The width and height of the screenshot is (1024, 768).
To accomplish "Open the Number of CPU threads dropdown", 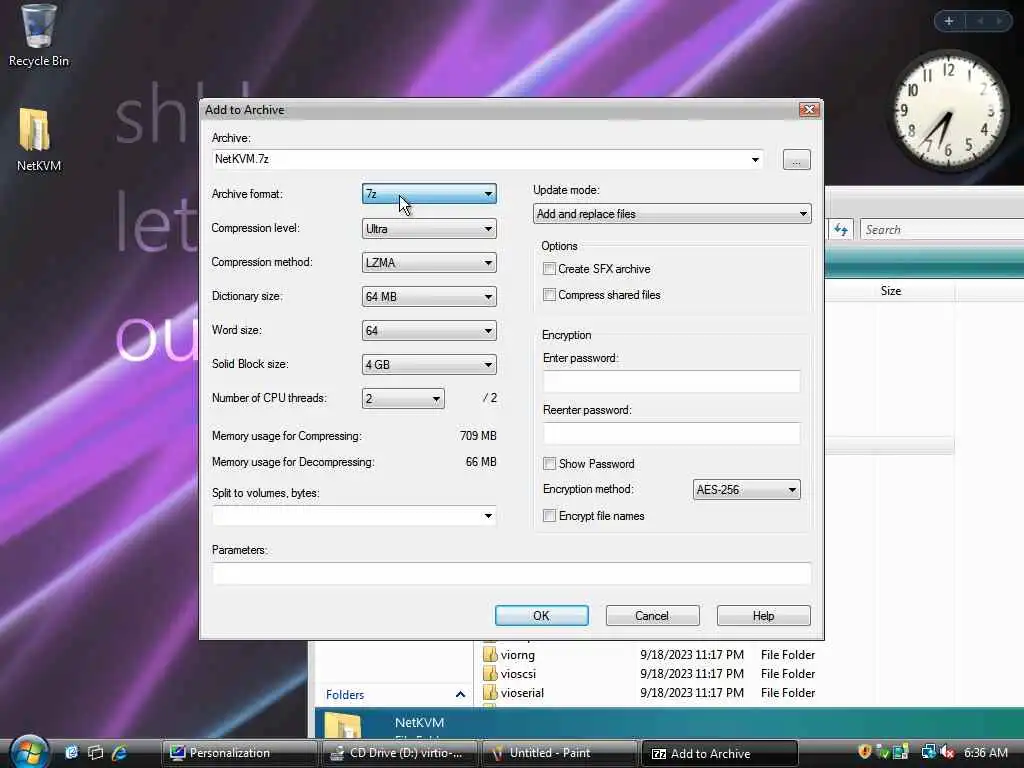I will point(403,398).
